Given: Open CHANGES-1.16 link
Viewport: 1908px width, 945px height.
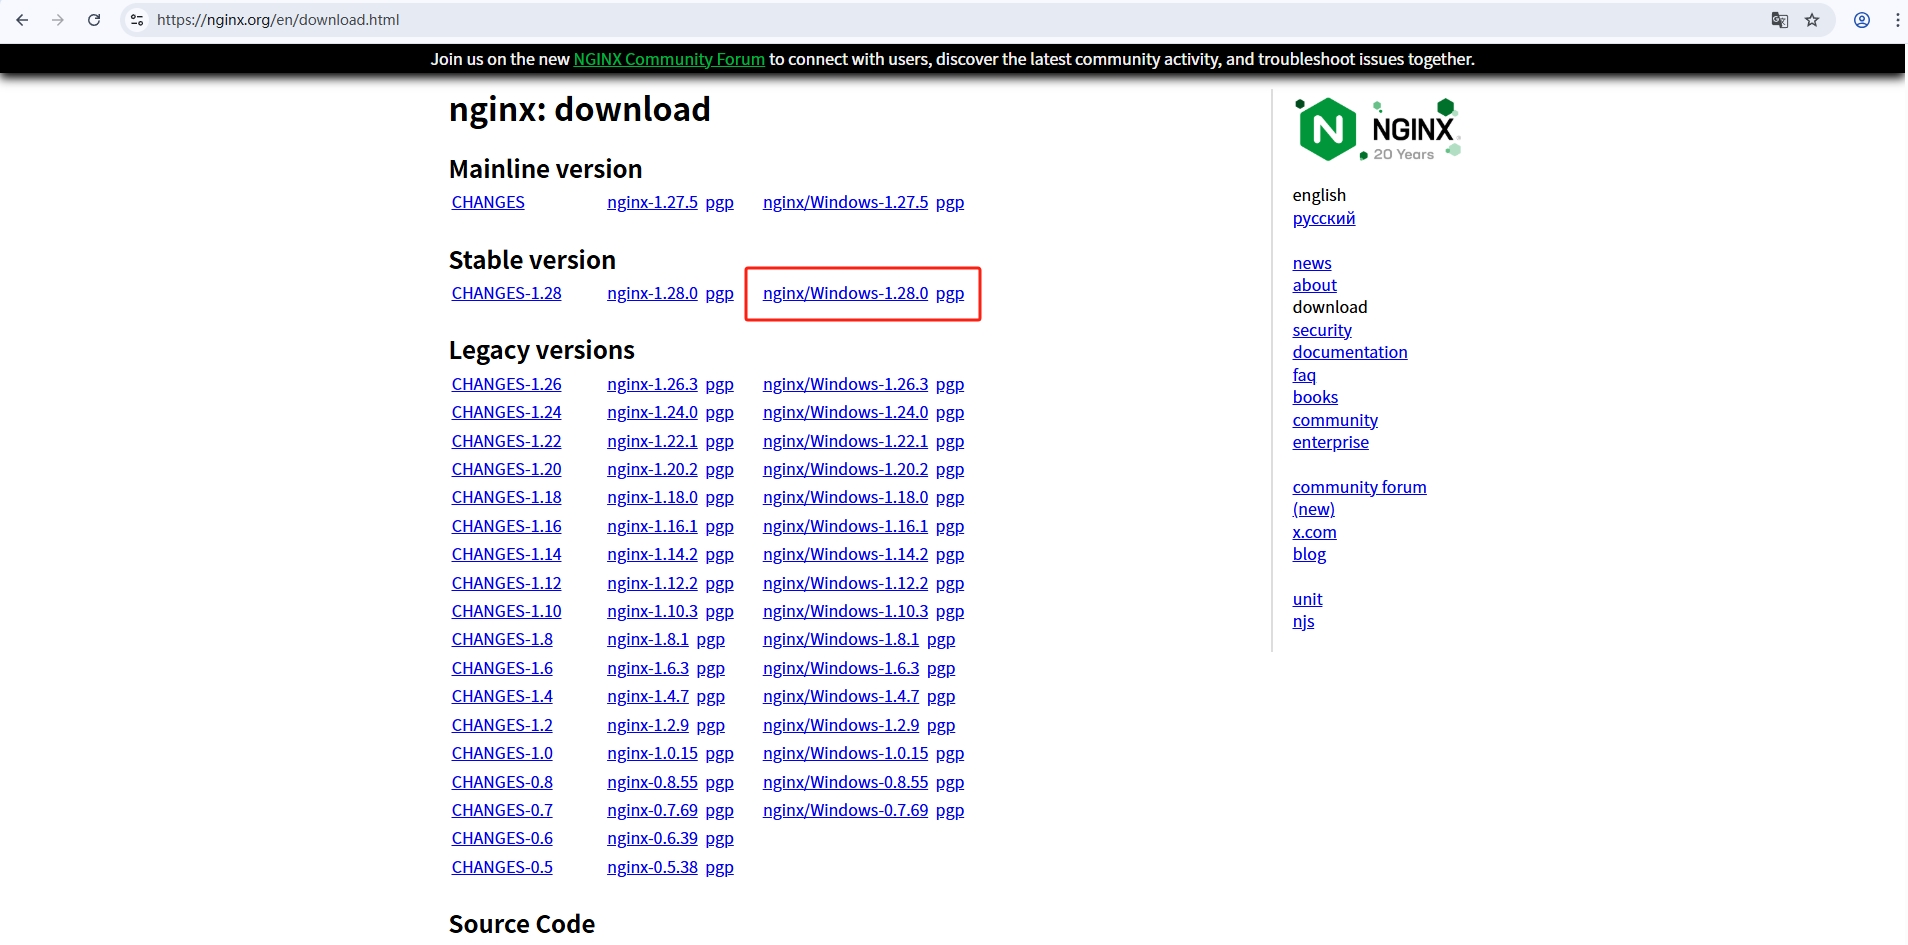Looking at the screenshot, I should click(x=506, y=526).
